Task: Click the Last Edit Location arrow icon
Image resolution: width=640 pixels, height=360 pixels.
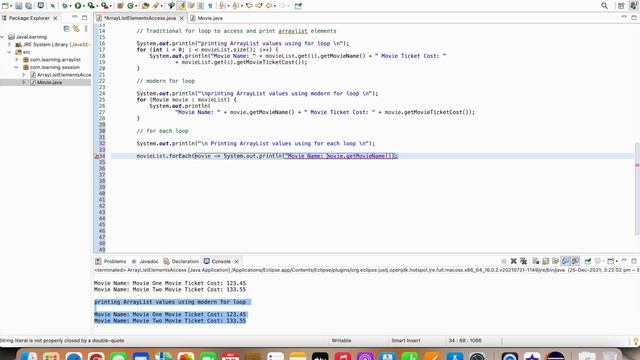Action: pyautogui.click(x=249, y=6)
